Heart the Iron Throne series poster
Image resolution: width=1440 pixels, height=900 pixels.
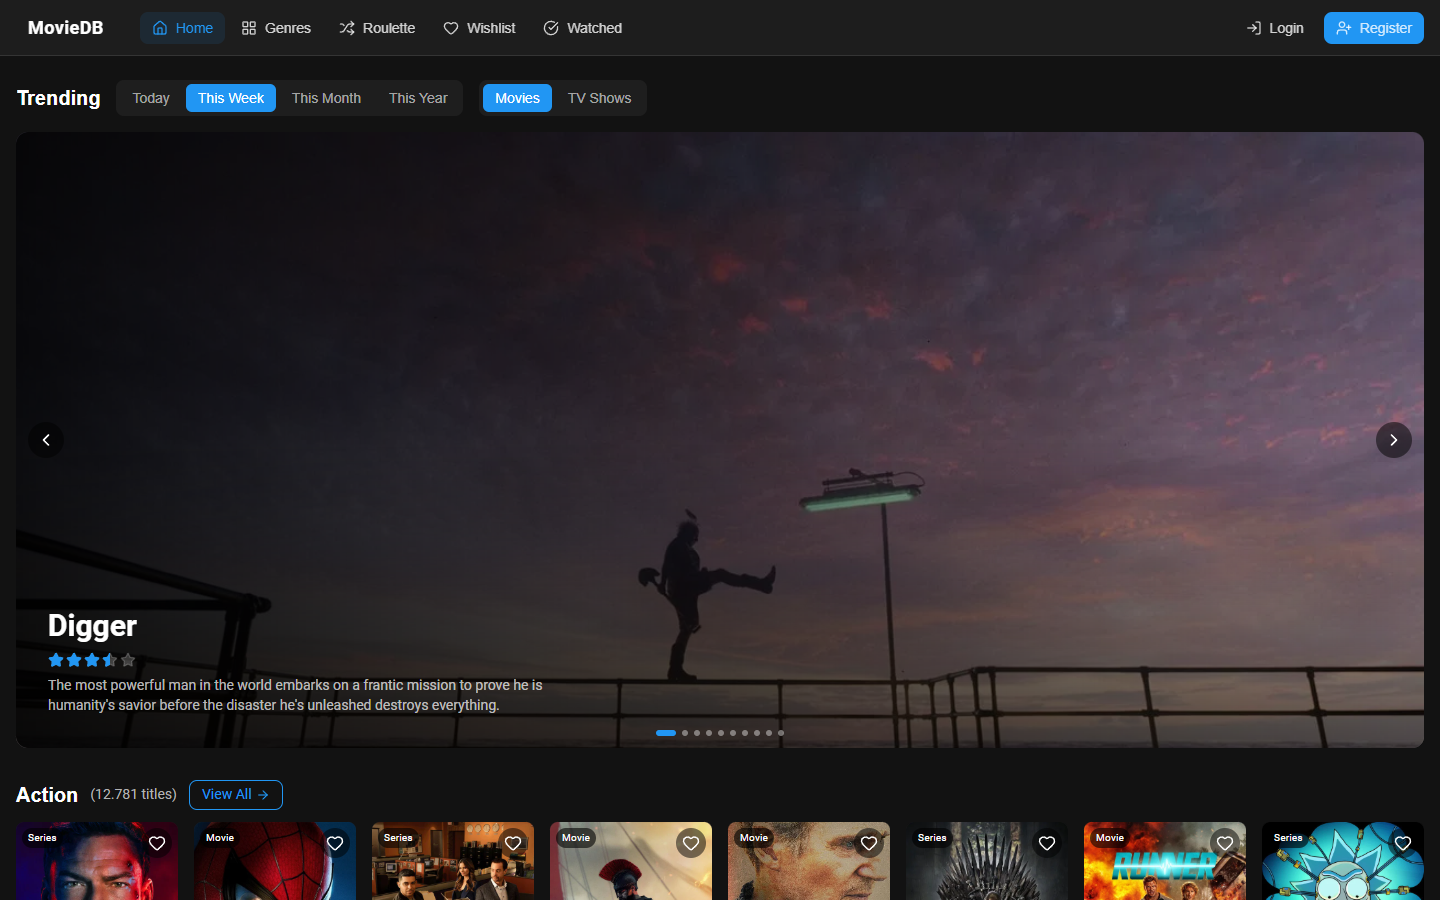coord(1047,843)
